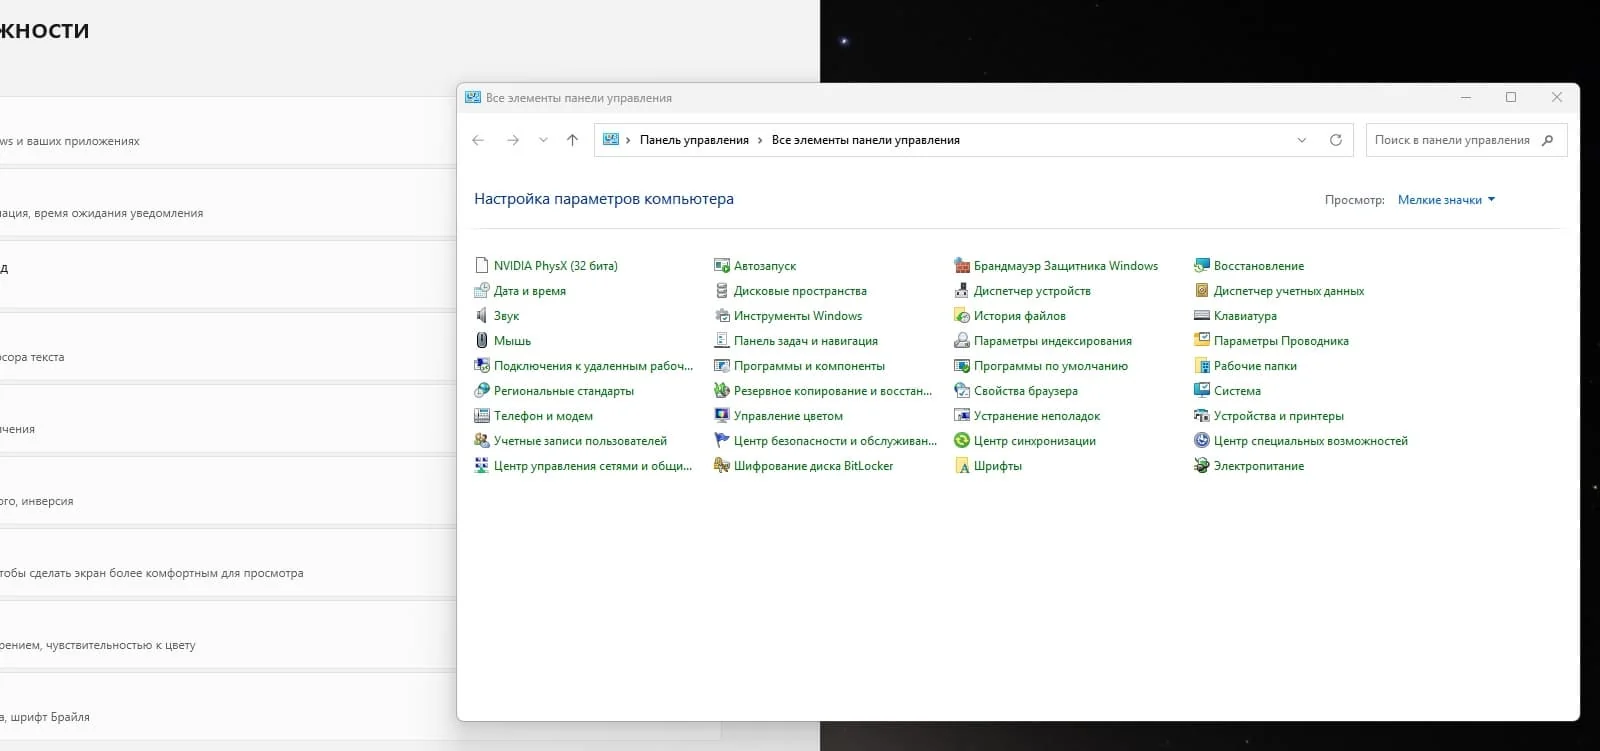Go up one level with up arrow
The height and width of the screenshot is (751, 1600).
coord(572,140)
